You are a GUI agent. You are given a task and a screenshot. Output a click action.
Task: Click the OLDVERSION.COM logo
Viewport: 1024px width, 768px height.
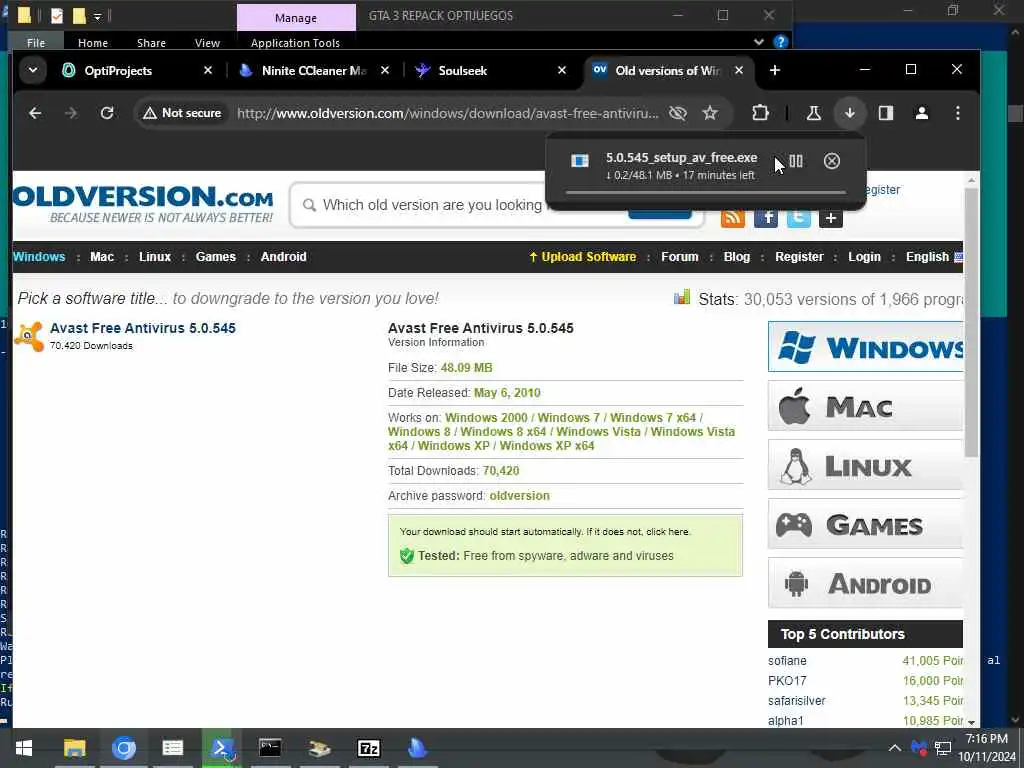click(143, 203)
